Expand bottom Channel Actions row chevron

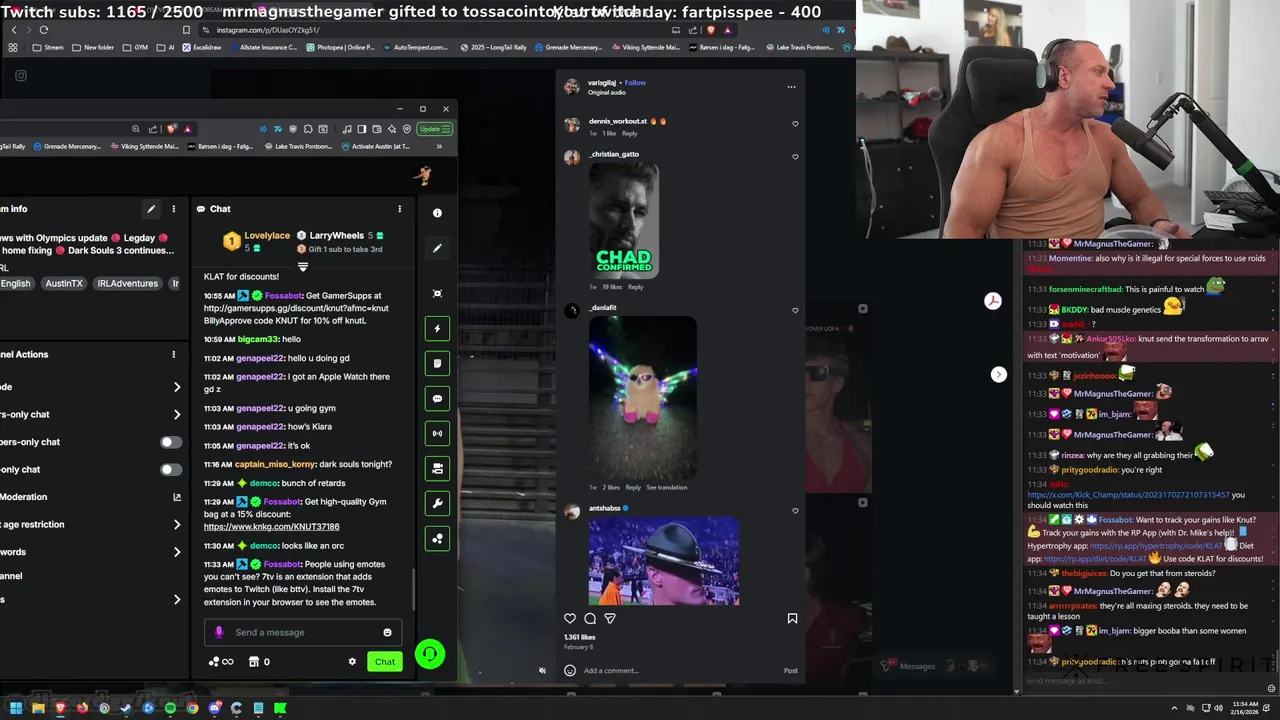click(177, 600)
